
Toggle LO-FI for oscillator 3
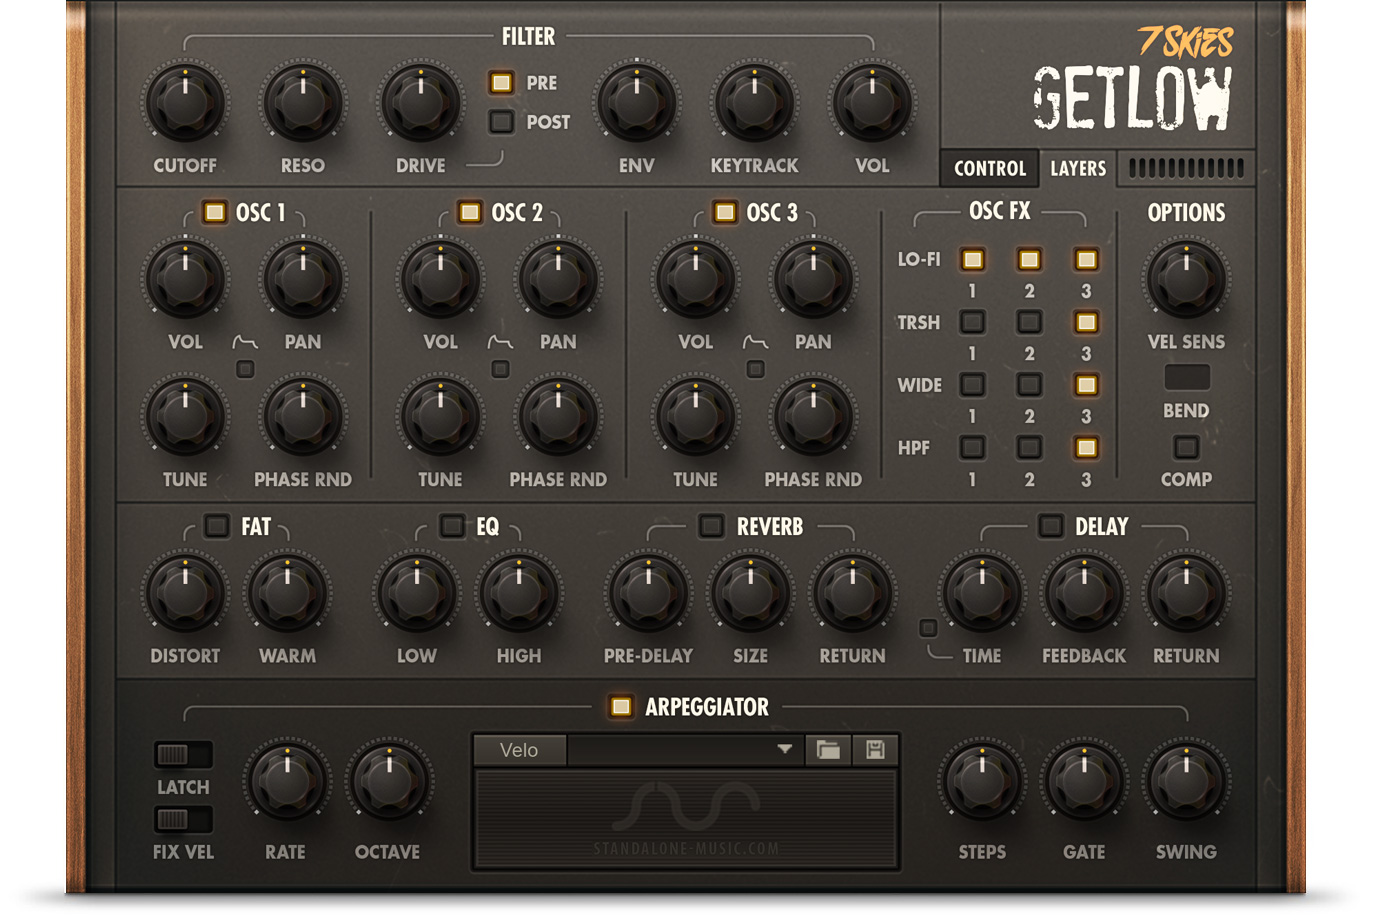(x=1086, y=260)
